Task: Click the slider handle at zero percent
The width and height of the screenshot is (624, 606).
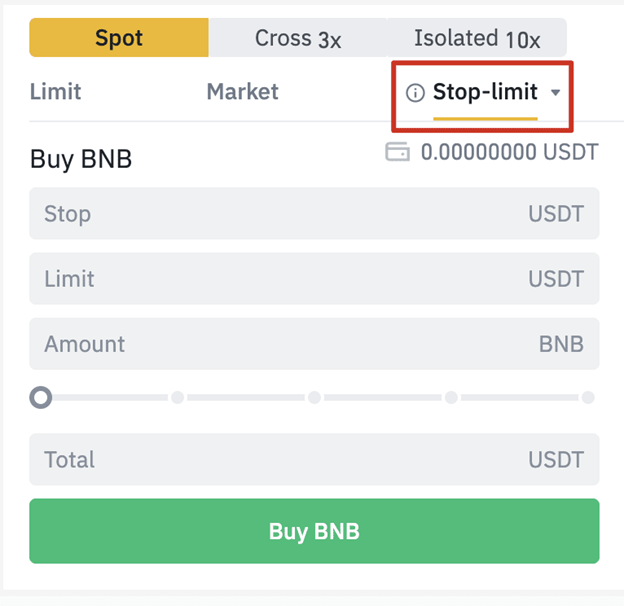Action: [41, 397]
